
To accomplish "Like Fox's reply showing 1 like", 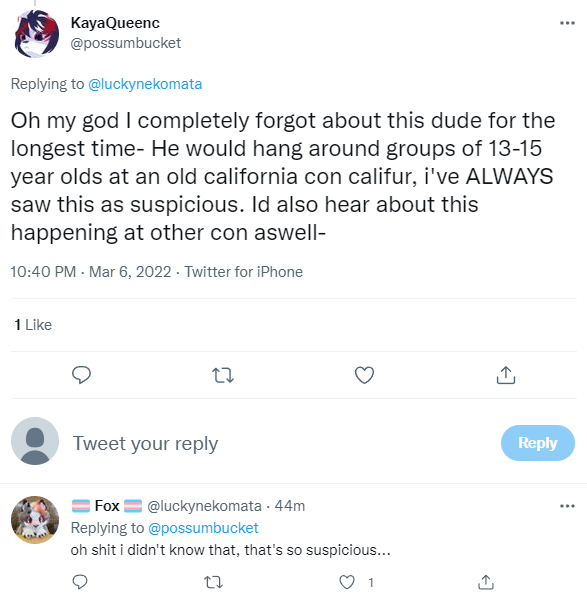I will [x=347, y=582].
